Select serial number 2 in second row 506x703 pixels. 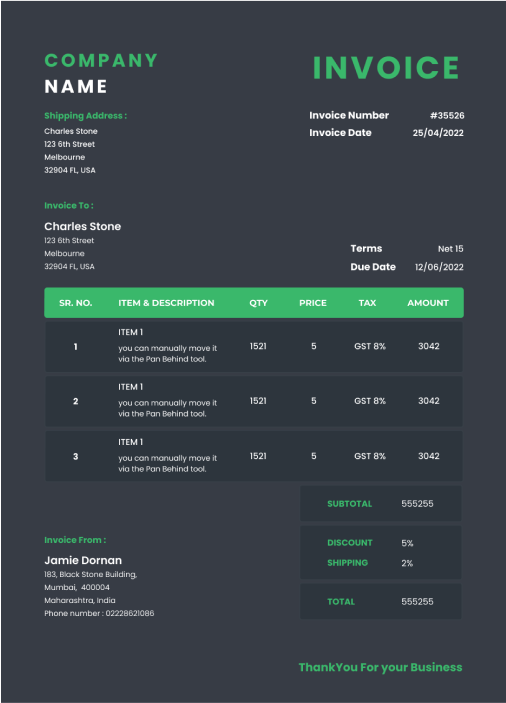[75, 401]
